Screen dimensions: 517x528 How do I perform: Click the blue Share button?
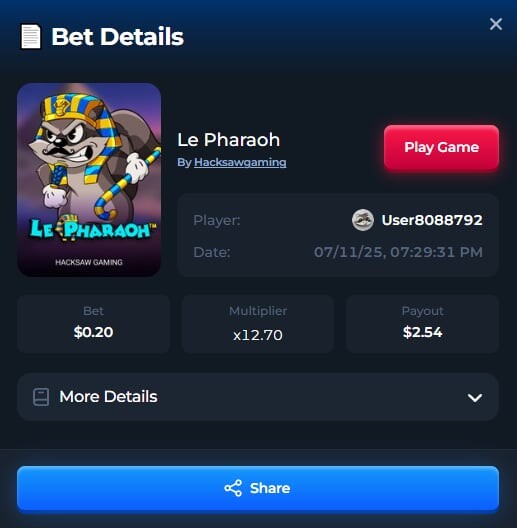click(x=258, y=488)
